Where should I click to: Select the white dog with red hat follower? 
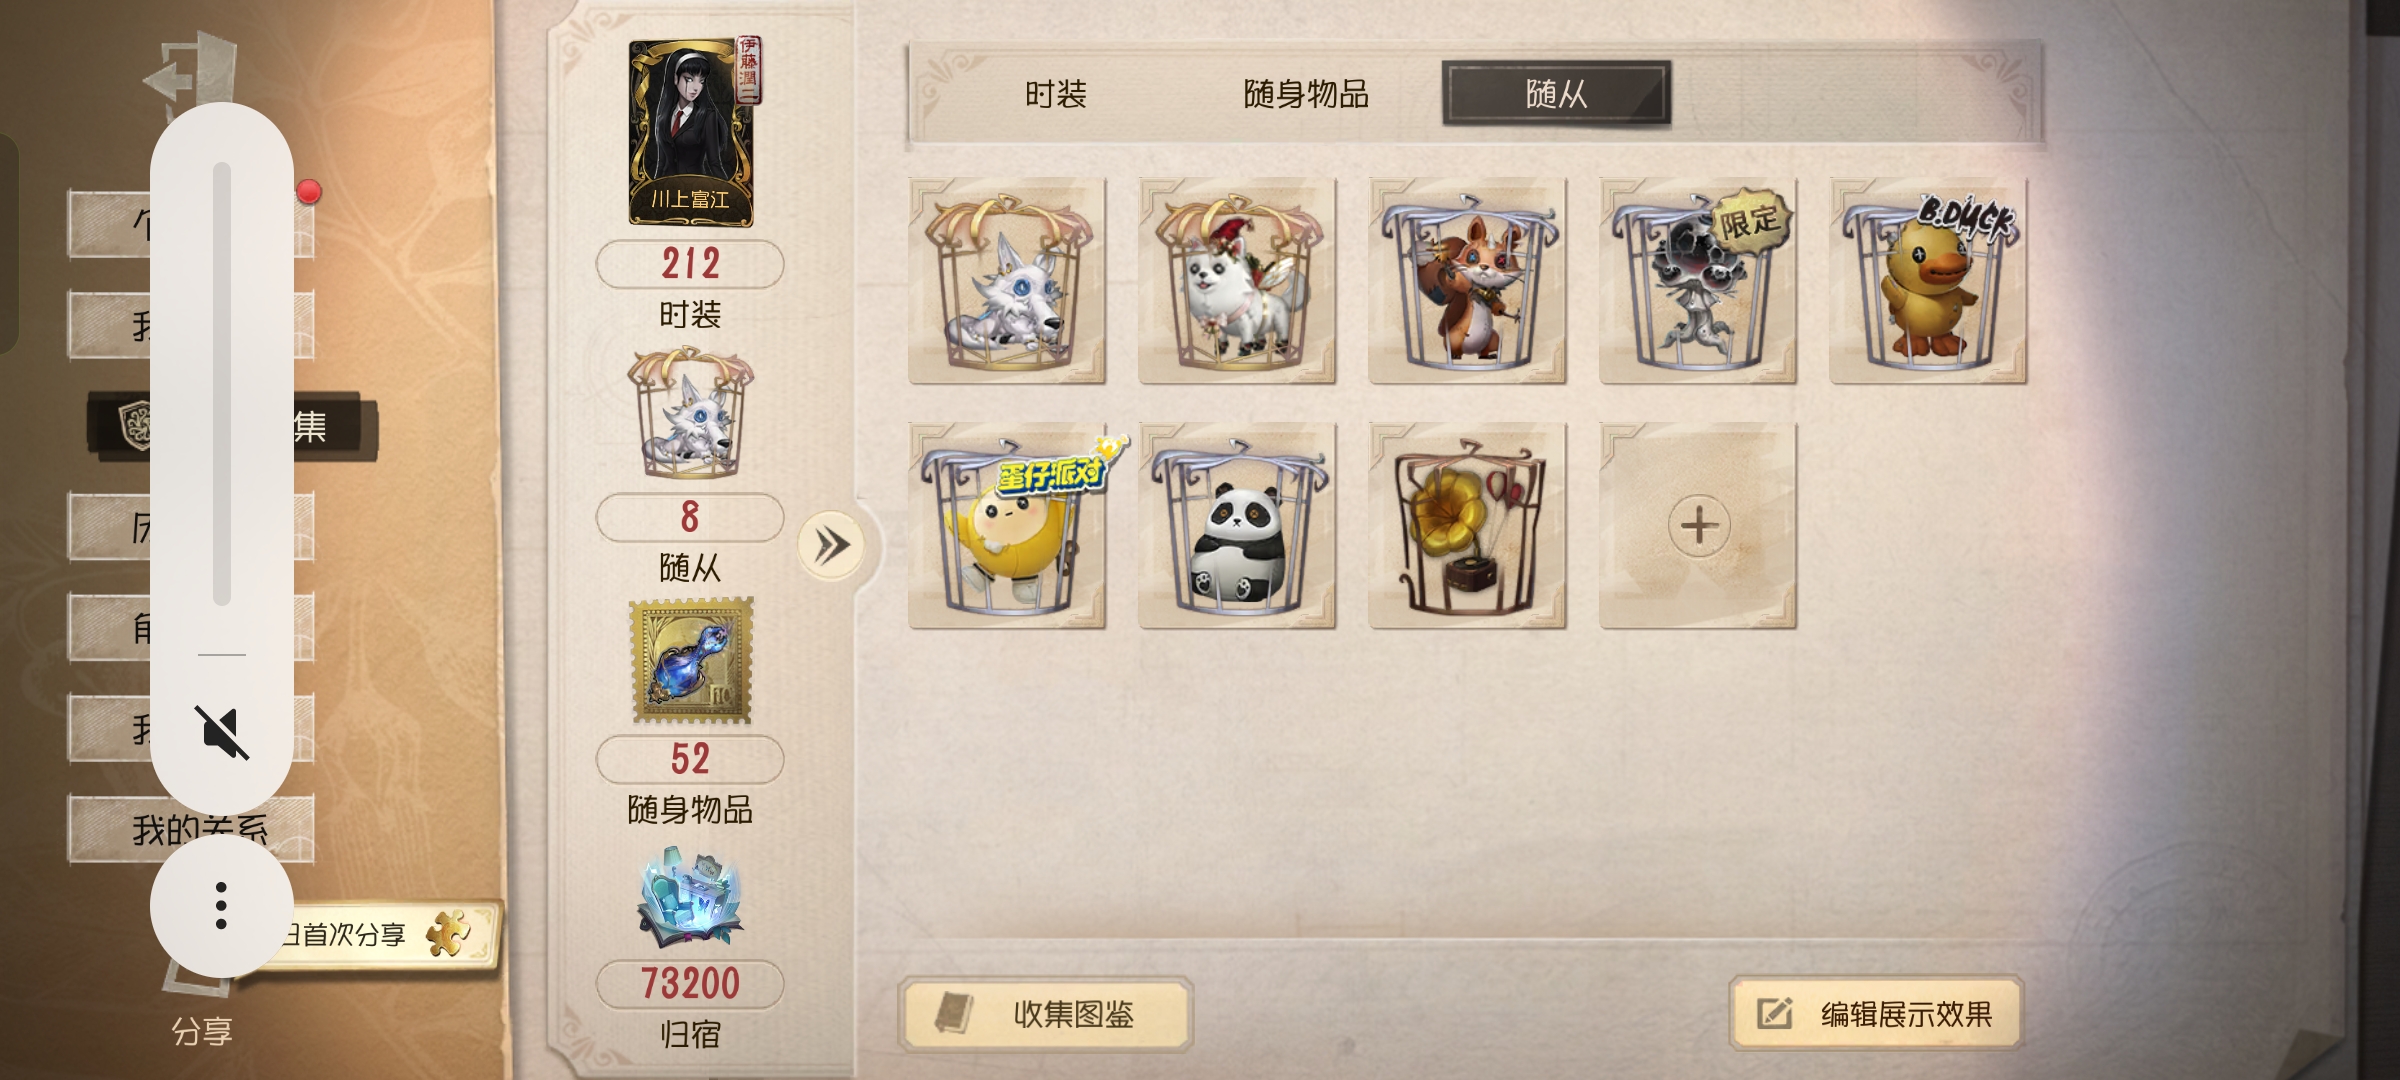pos(1237,281)
